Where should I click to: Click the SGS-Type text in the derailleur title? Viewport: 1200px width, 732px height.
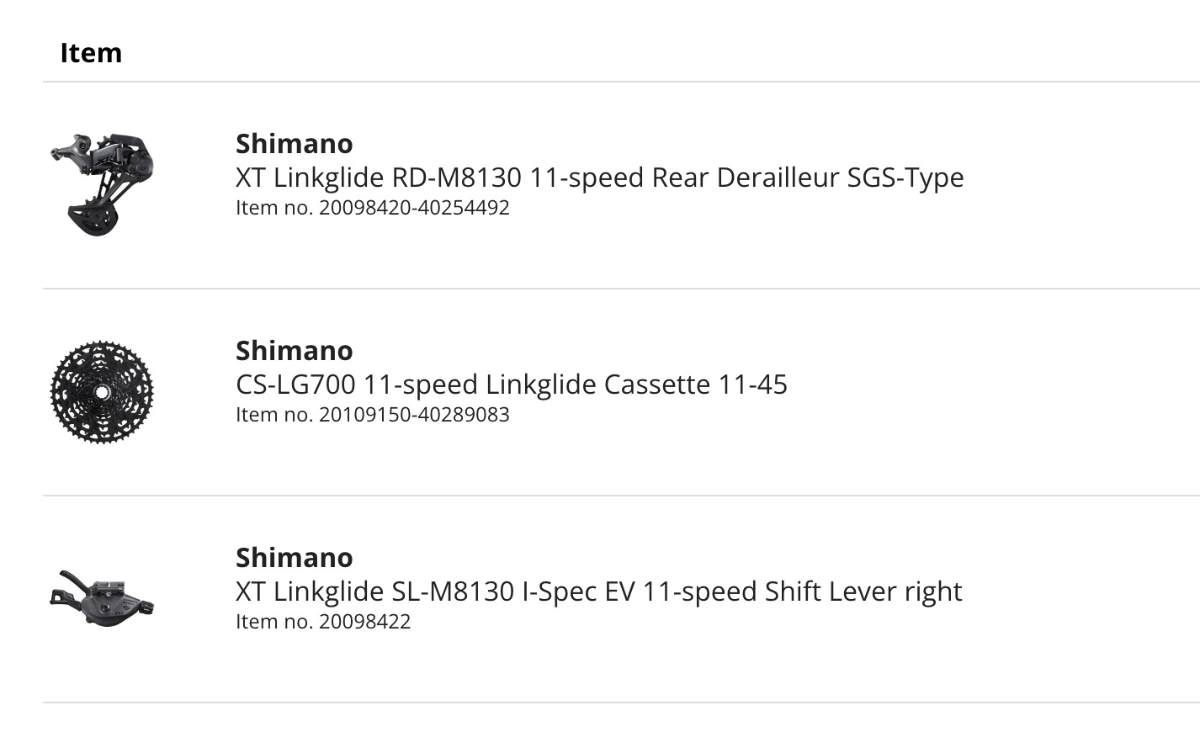click(906, 179)
